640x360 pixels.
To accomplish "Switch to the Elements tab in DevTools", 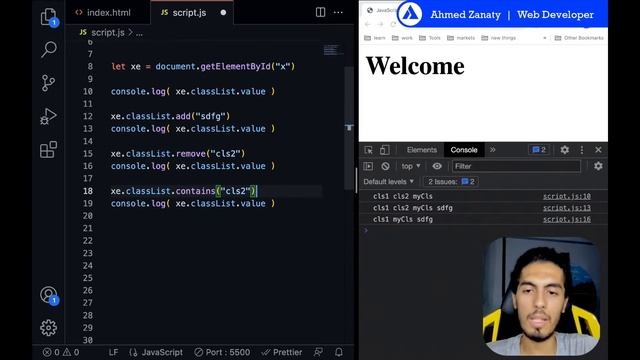I will tap(422, 150).
